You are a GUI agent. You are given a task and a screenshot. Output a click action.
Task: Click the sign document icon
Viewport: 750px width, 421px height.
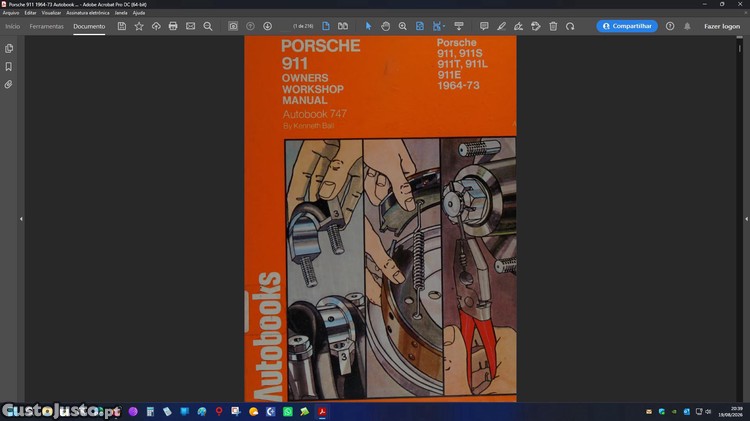518,26
